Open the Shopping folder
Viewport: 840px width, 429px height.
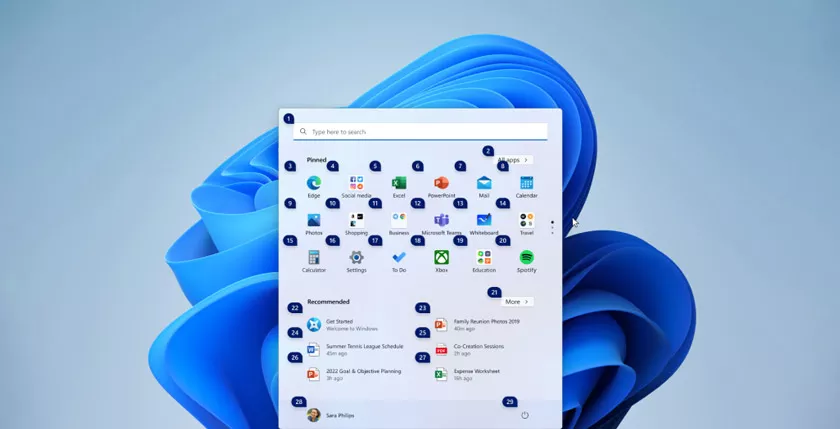pyautogui.click(x=356, y=220)
